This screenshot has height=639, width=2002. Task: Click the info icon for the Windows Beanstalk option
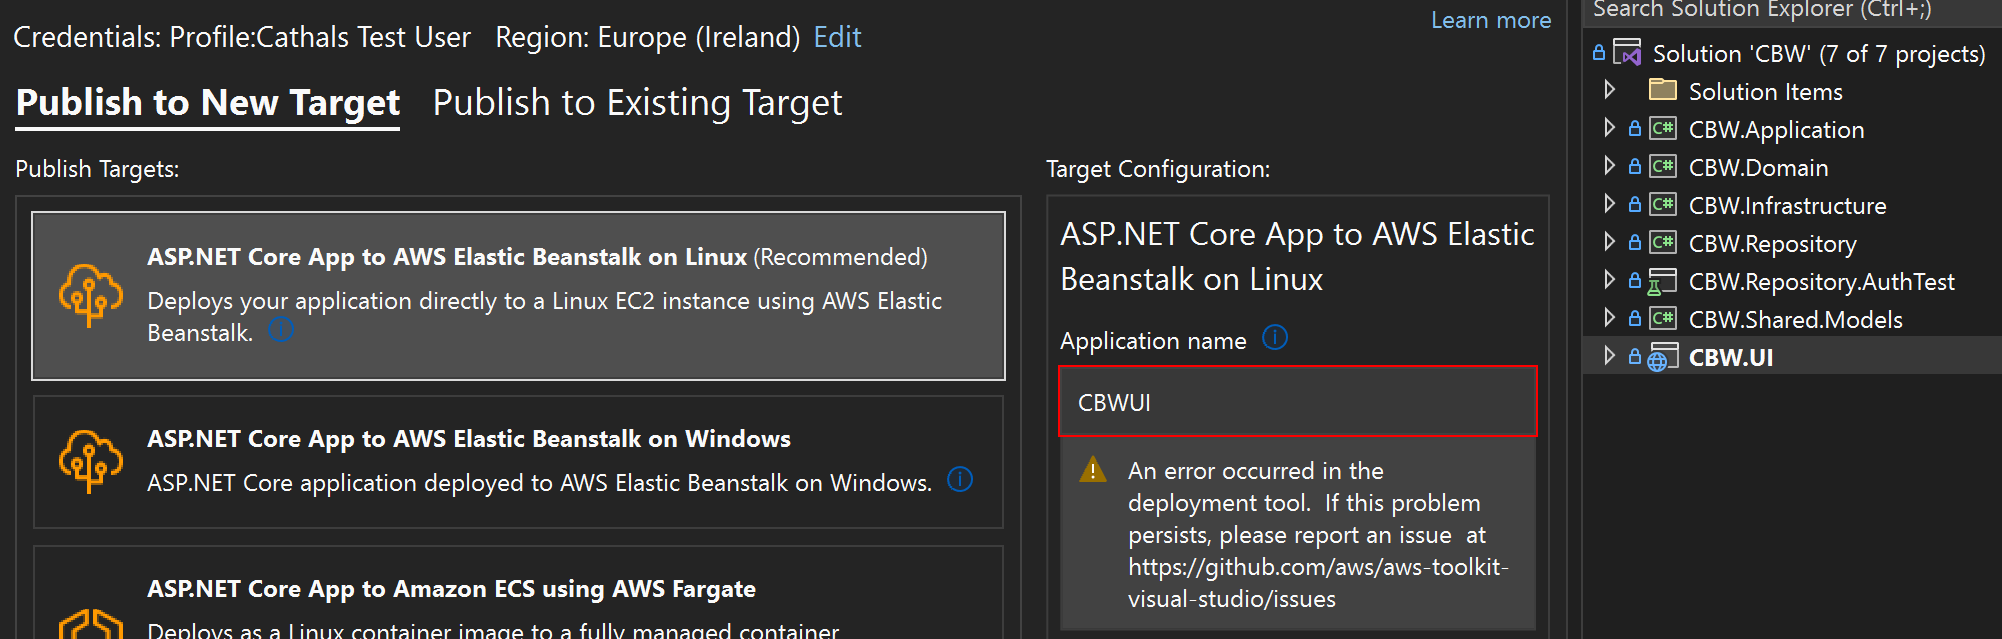tap(960, 481)
